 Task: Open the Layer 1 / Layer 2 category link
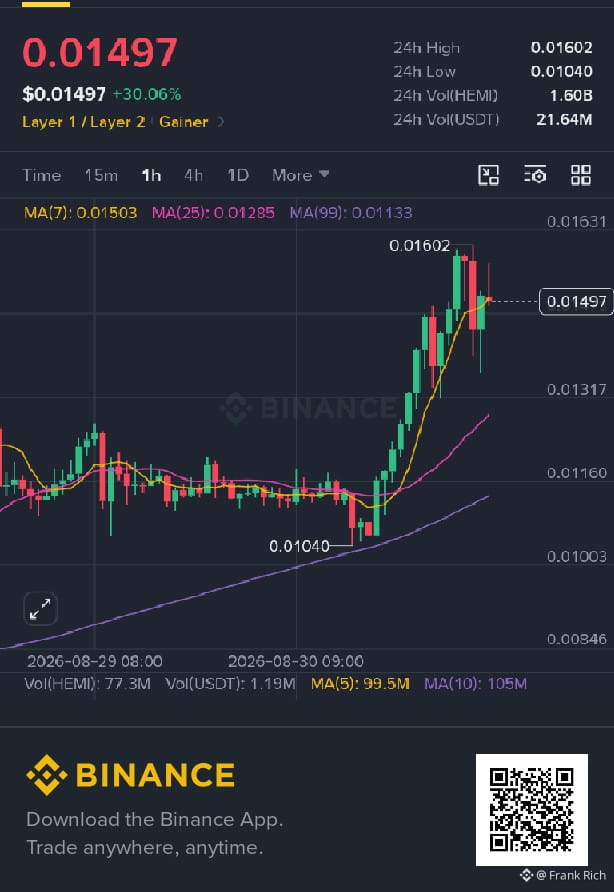tap(84, 122)
